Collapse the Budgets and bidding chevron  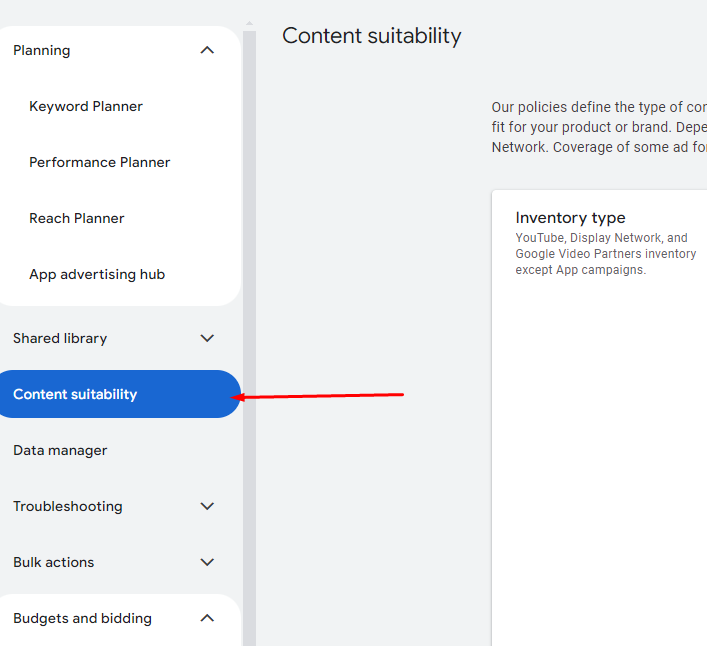coord(207,618)
